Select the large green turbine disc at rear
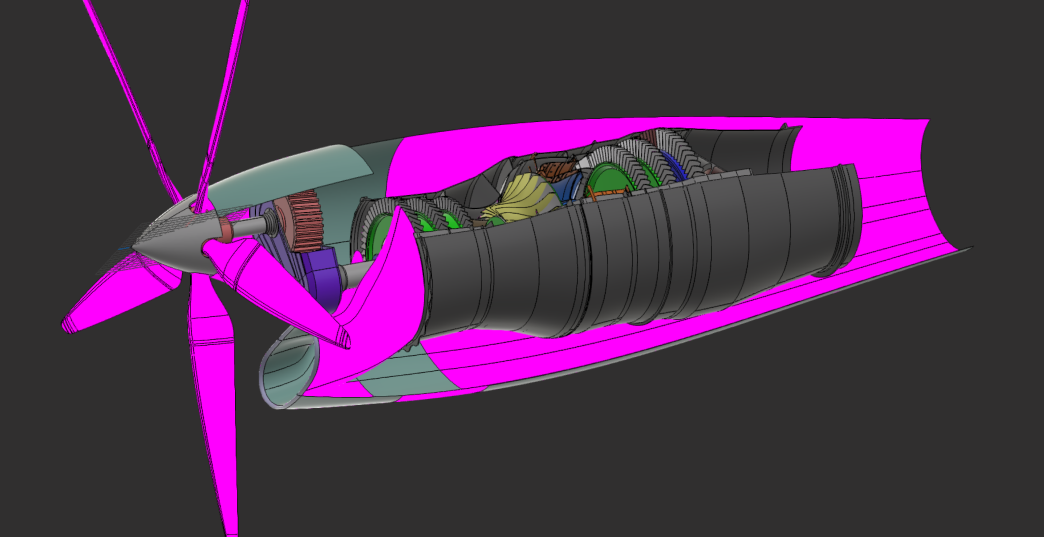The width and height of the screenshot is (1044, 537). click(x=607, y=182)
